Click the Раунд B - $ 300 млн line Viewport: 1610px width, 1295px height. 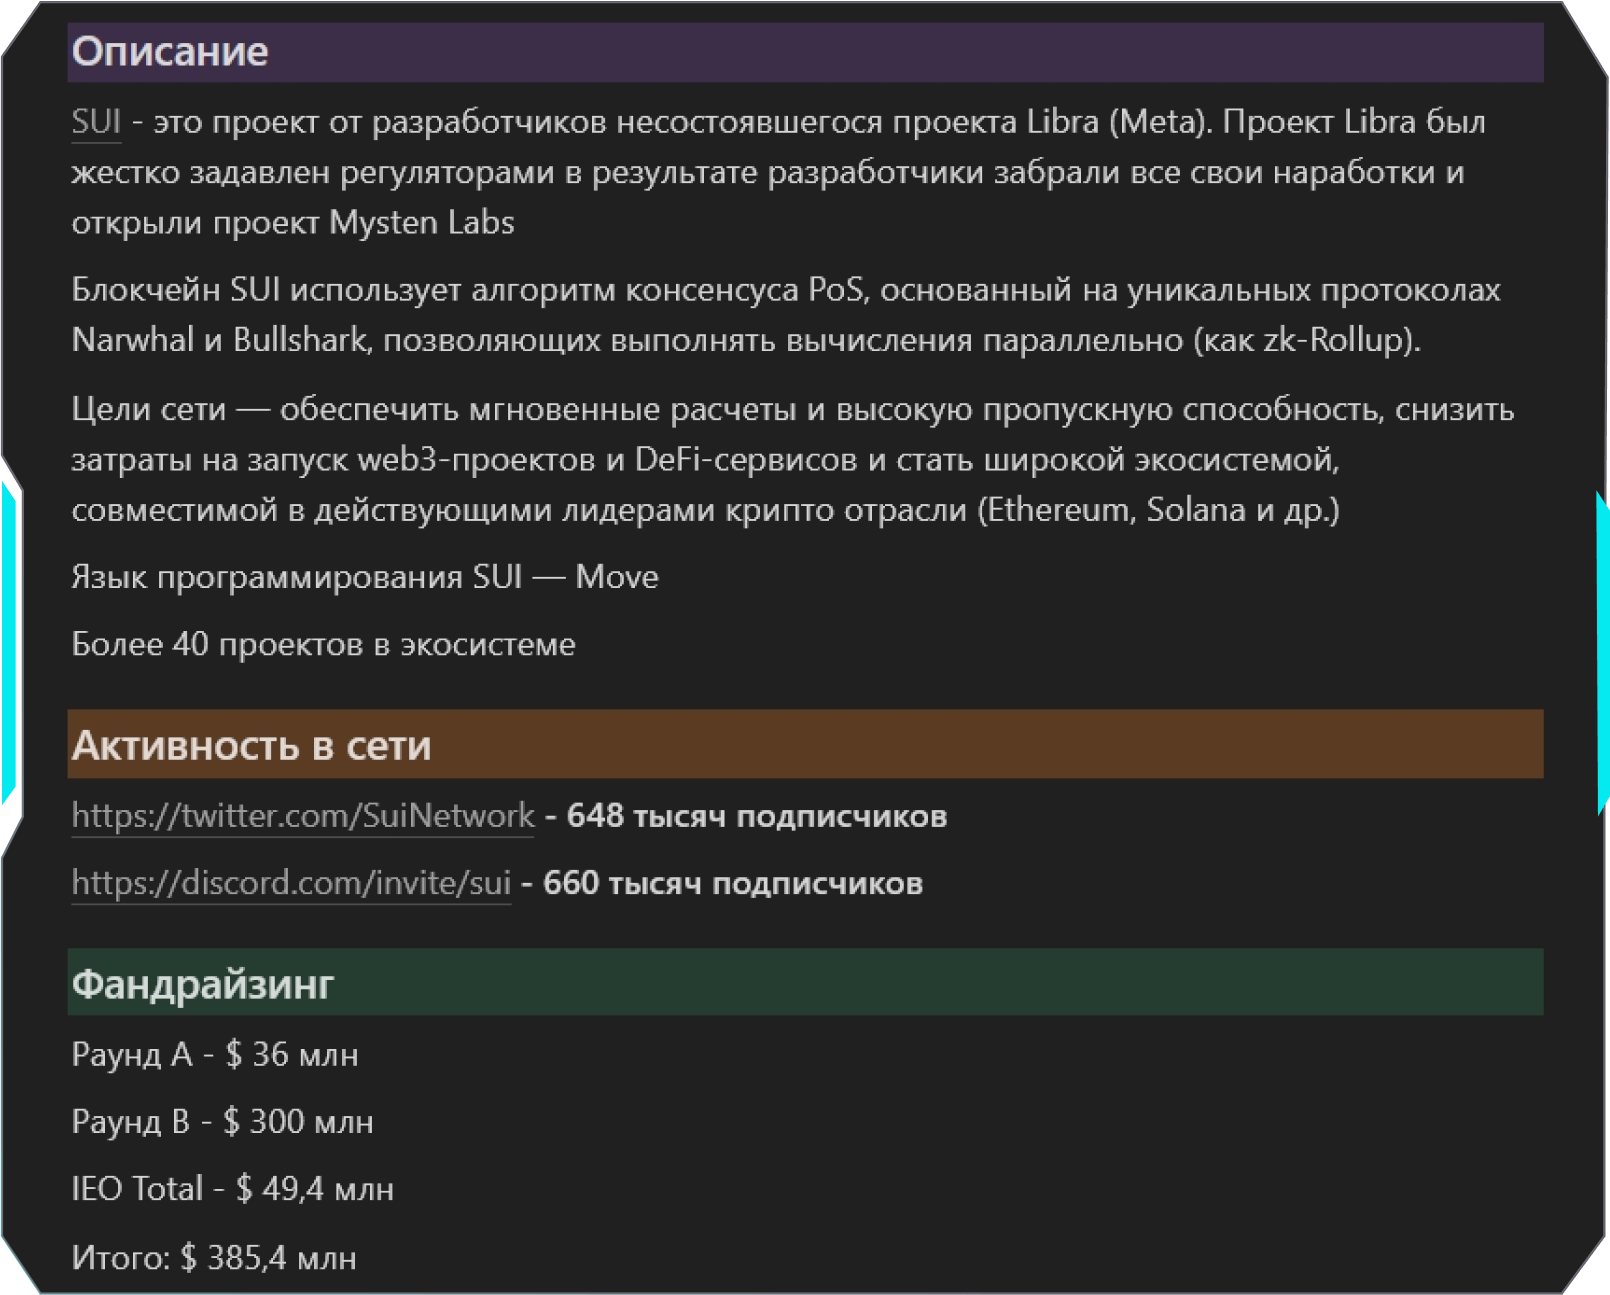[222, 1121]
